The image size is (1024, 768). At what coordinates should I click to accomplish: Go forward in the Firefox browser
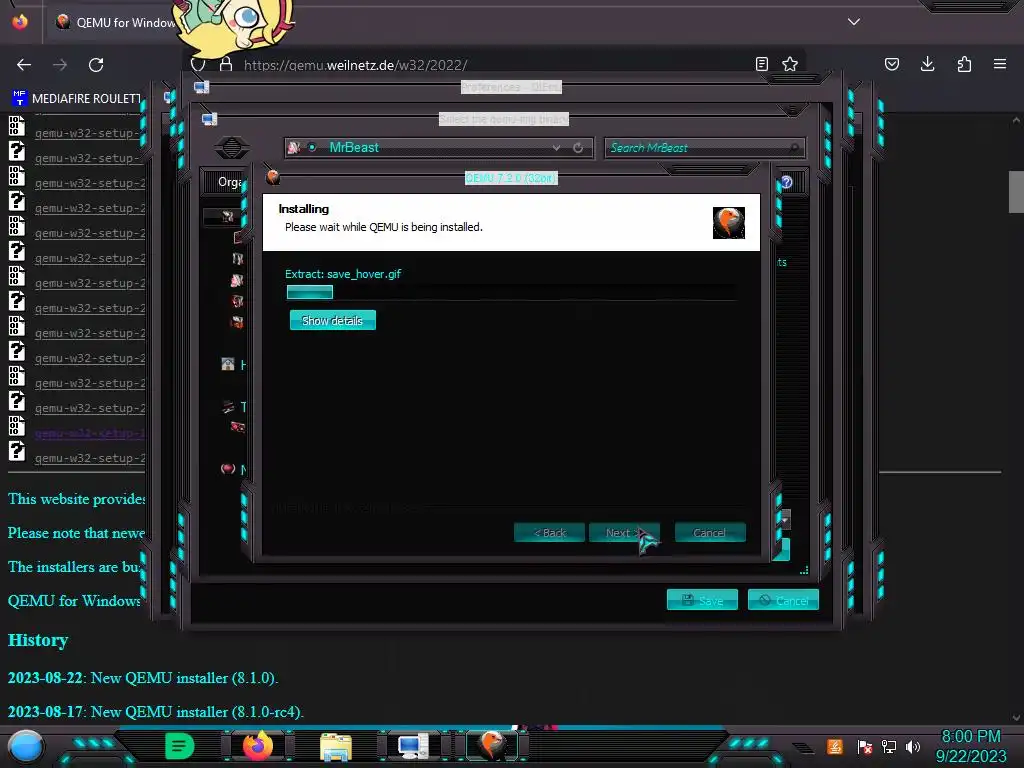(60, 65)
